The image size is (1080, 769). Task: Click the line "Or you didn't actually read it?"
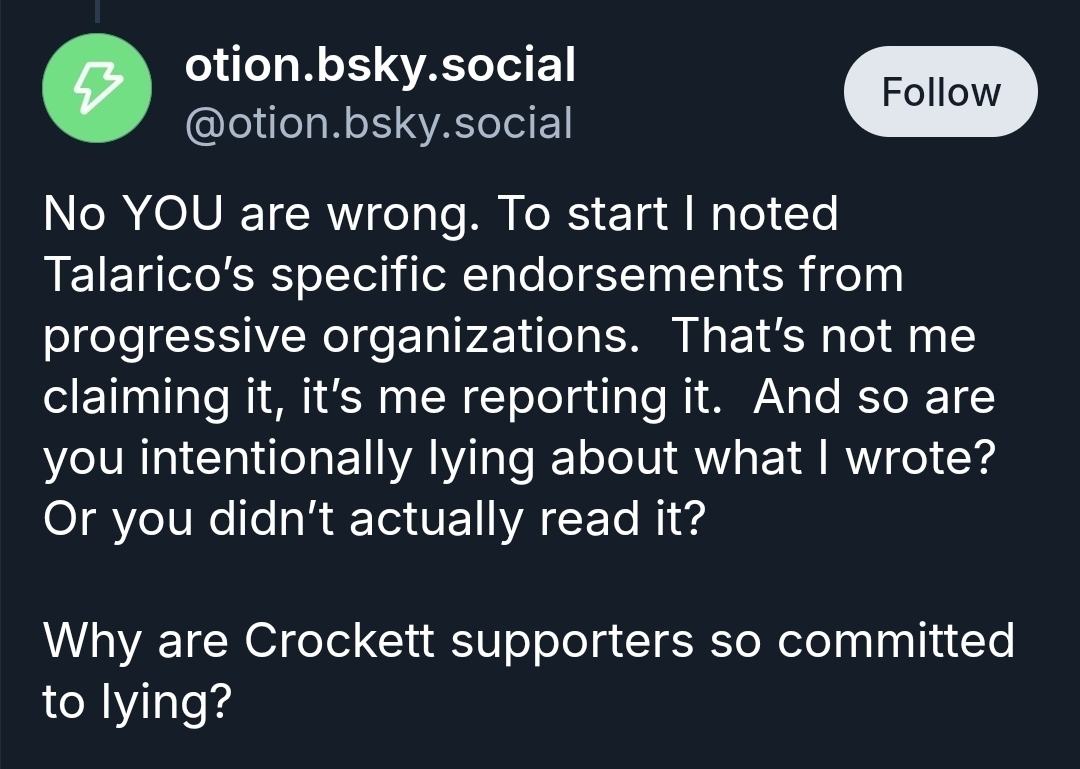(x=375, y=520)
